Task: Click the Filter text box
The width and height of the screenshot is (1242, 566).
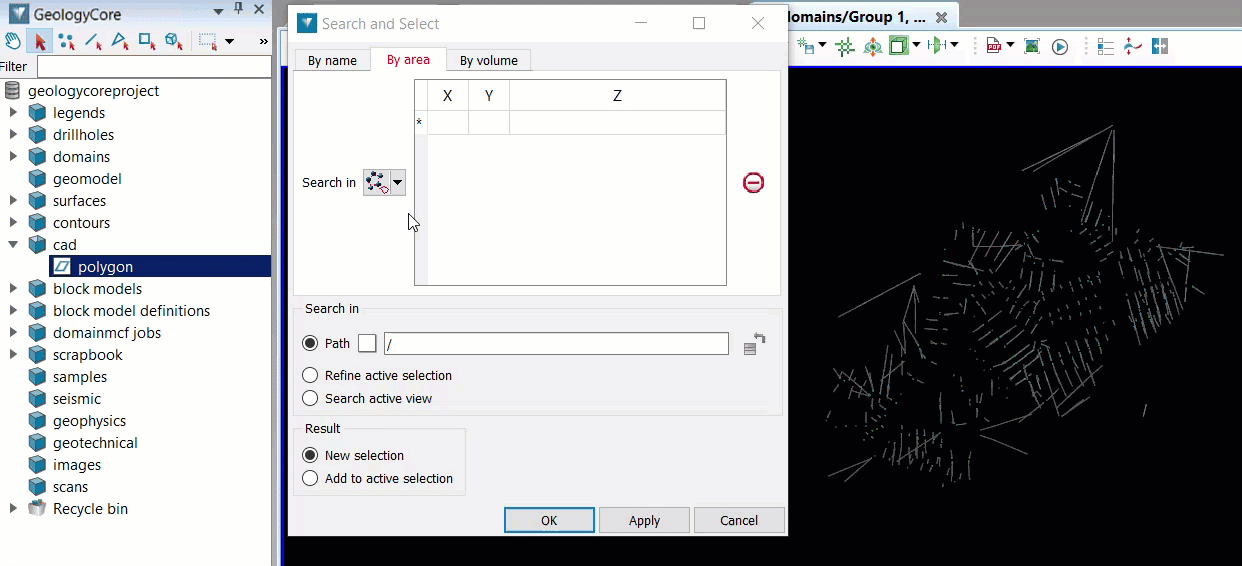Action: click(154, 67)
